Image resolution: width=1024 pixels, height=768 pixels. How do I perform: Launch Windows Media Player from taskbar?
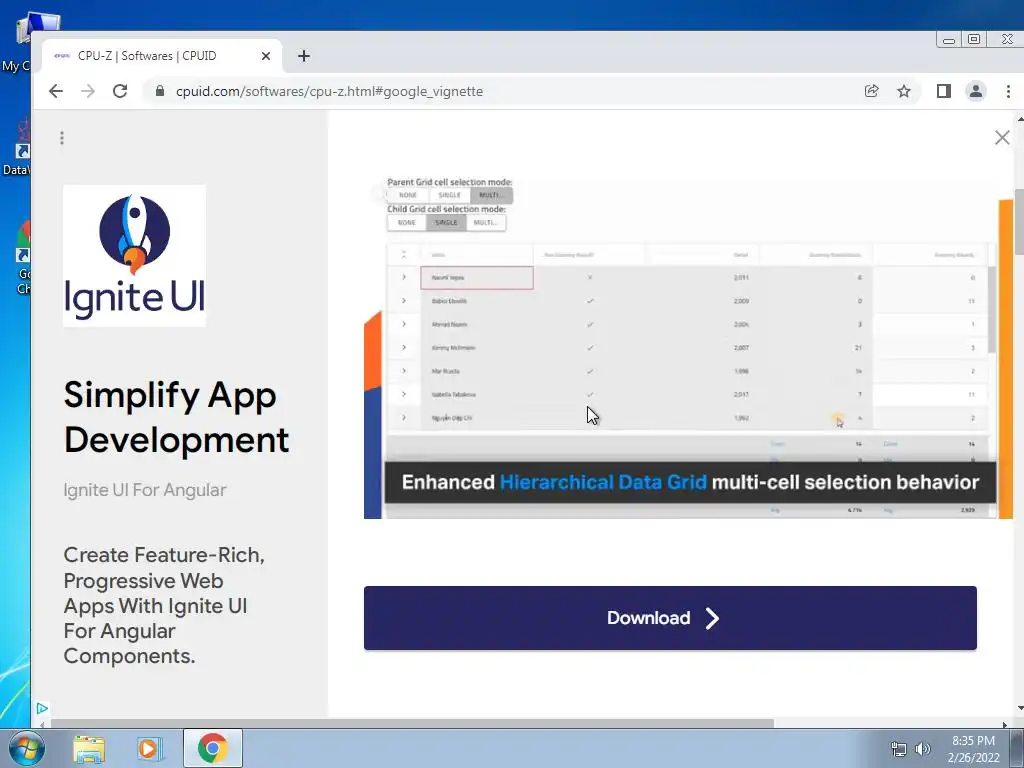point(148,748)
